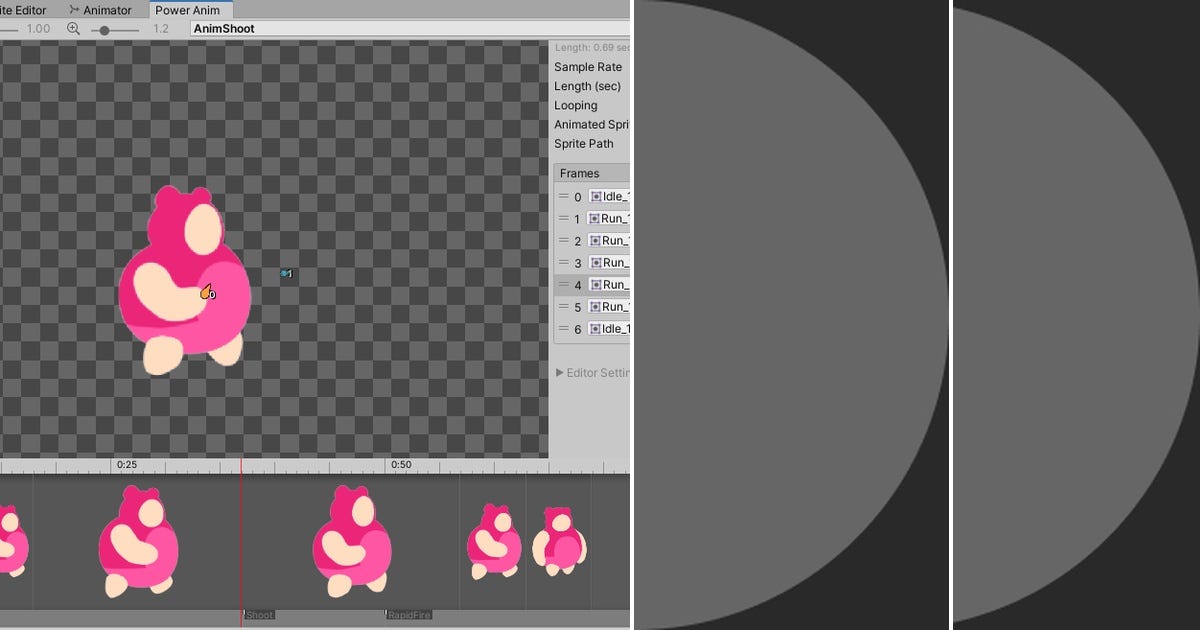1200x630 pixels.
Task: Click the blue marker labeled 1 in the preview
Action: pos(286,273)
